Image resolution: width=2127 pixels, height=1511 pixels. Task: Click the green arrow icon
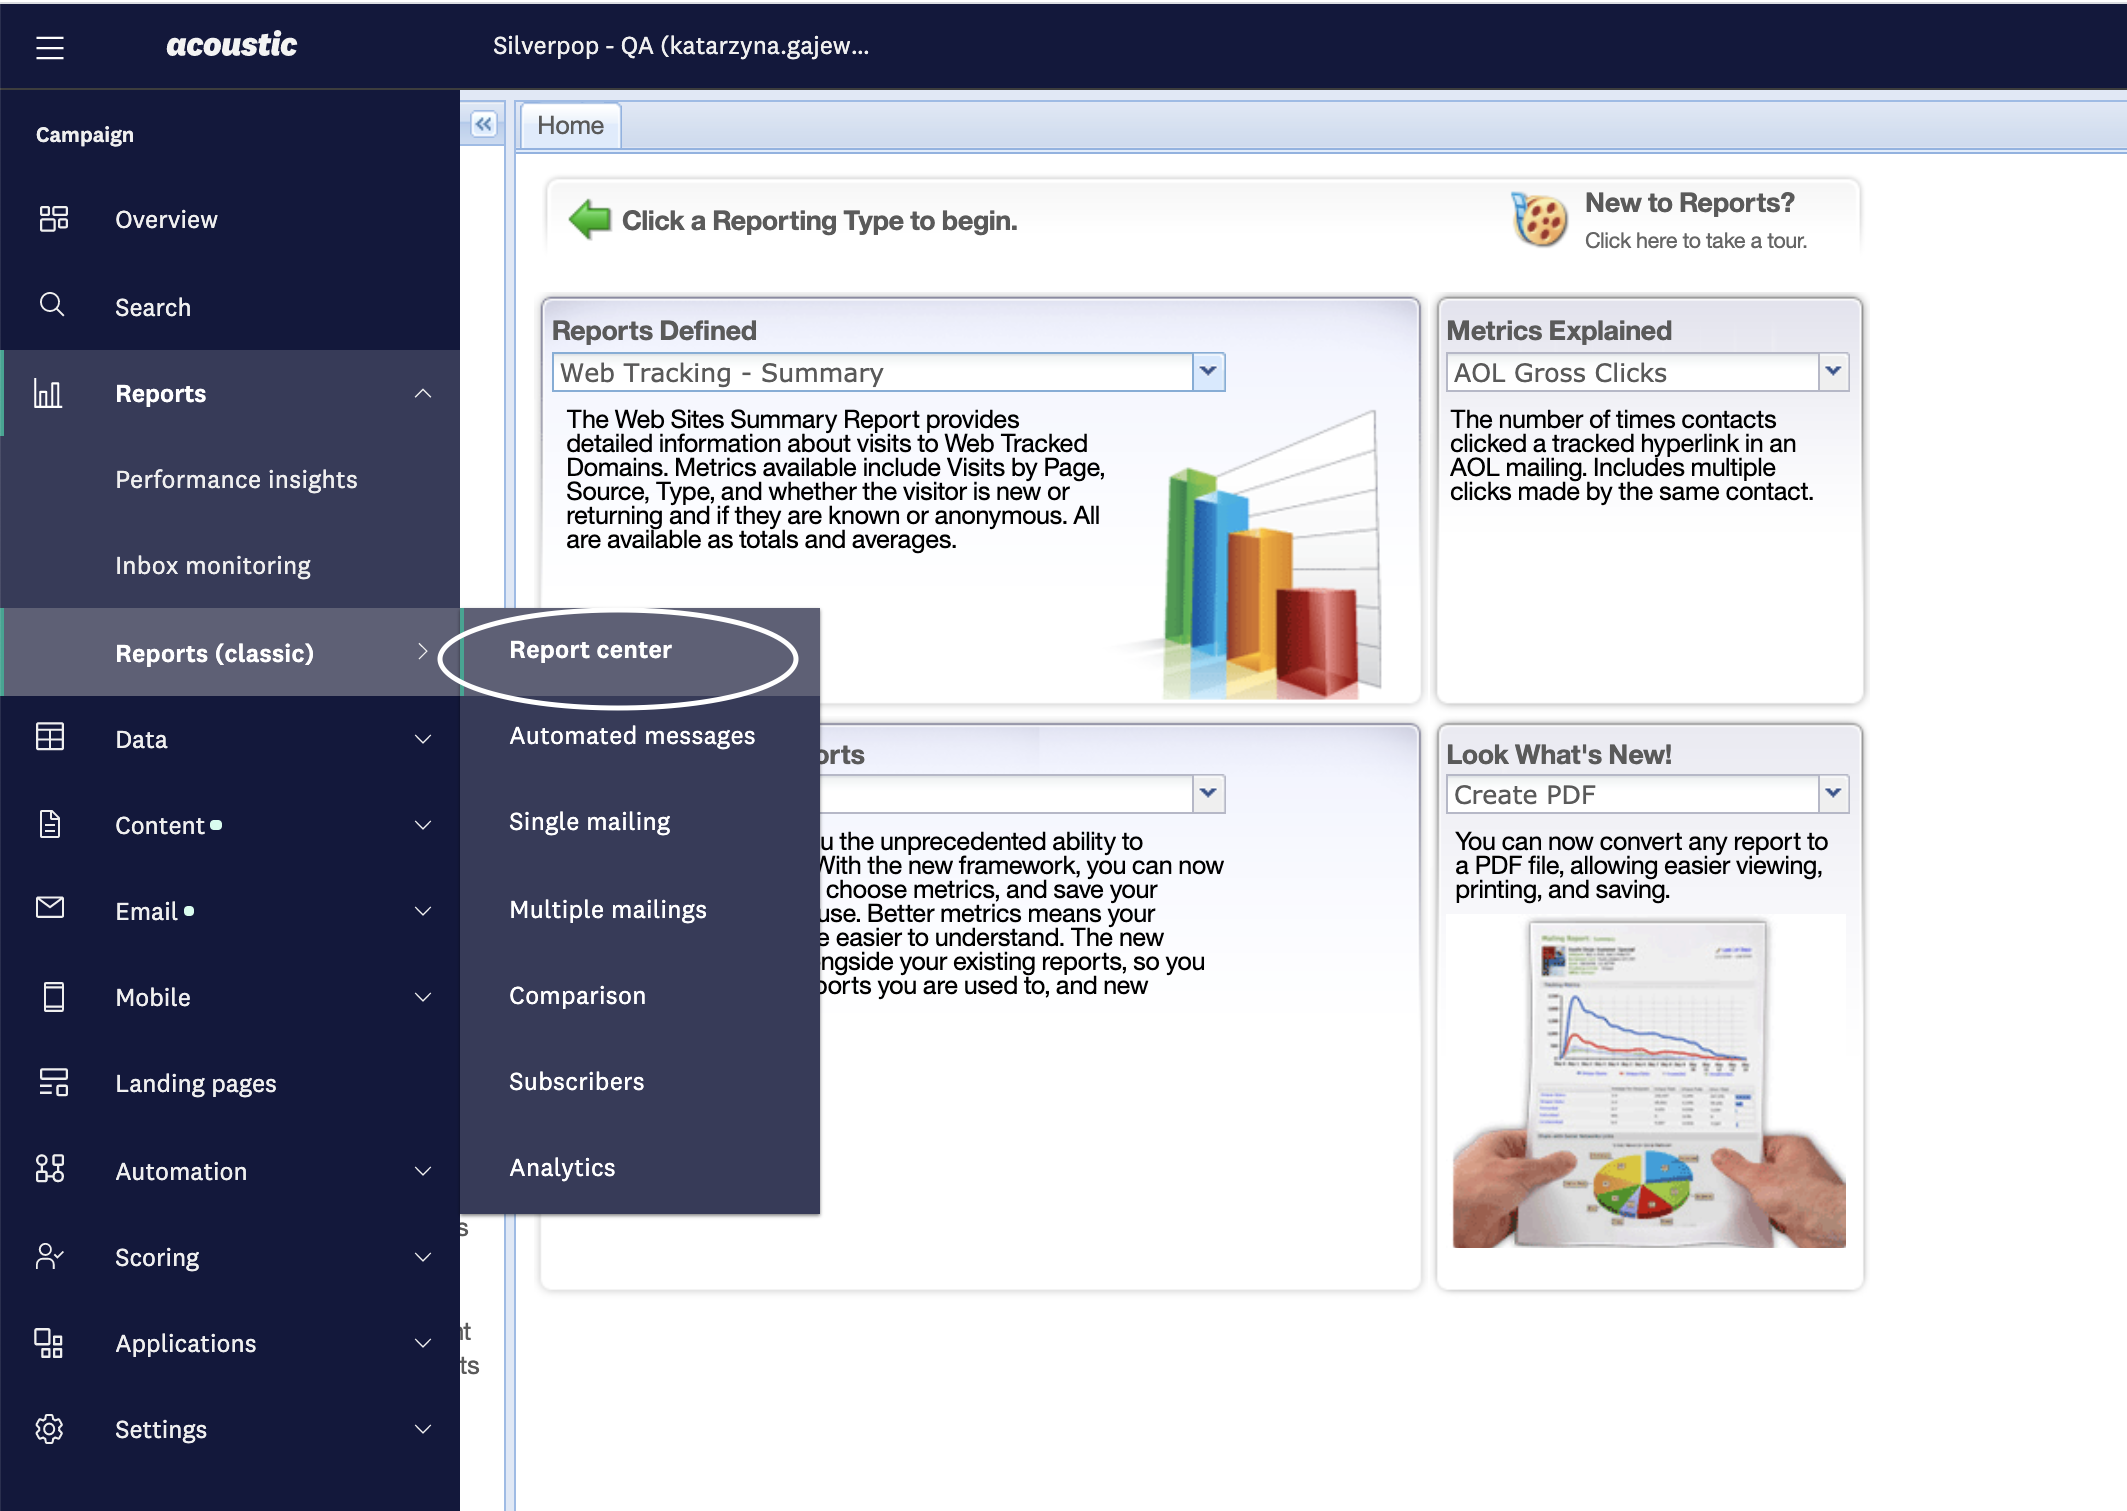pos(589,219)
